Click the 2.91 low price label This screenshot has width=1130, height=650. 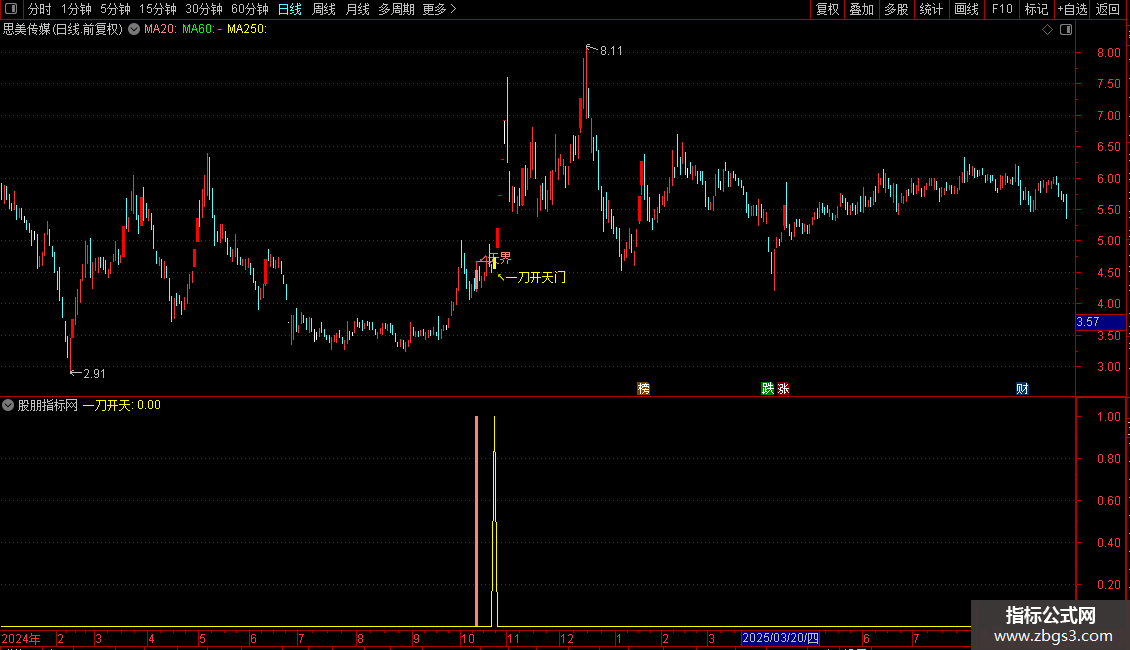point(94,373)
